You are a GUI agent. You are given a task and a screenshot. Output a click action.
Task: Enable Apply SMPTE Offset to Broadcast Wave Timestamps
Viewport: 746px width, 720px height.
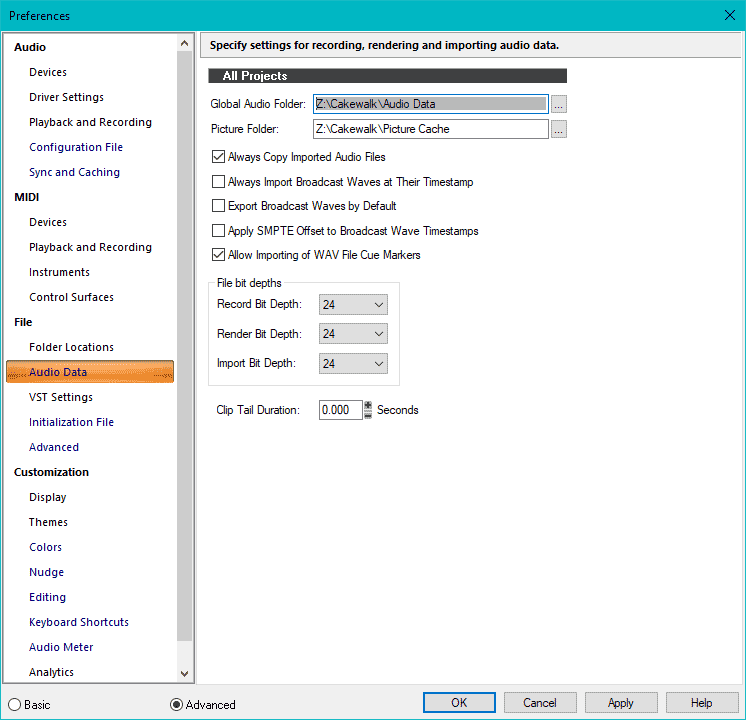coord(219,231)
